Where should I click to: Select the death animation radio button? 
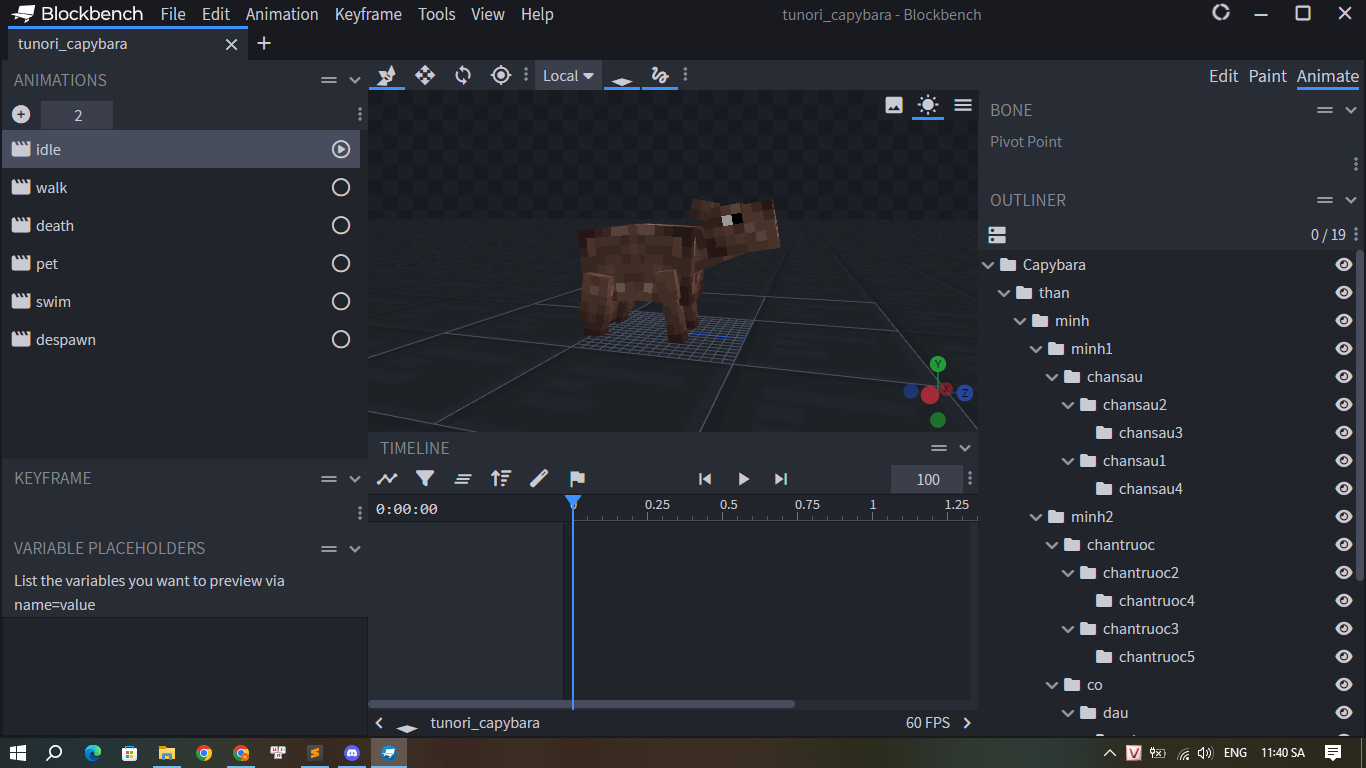coord(341,225)
